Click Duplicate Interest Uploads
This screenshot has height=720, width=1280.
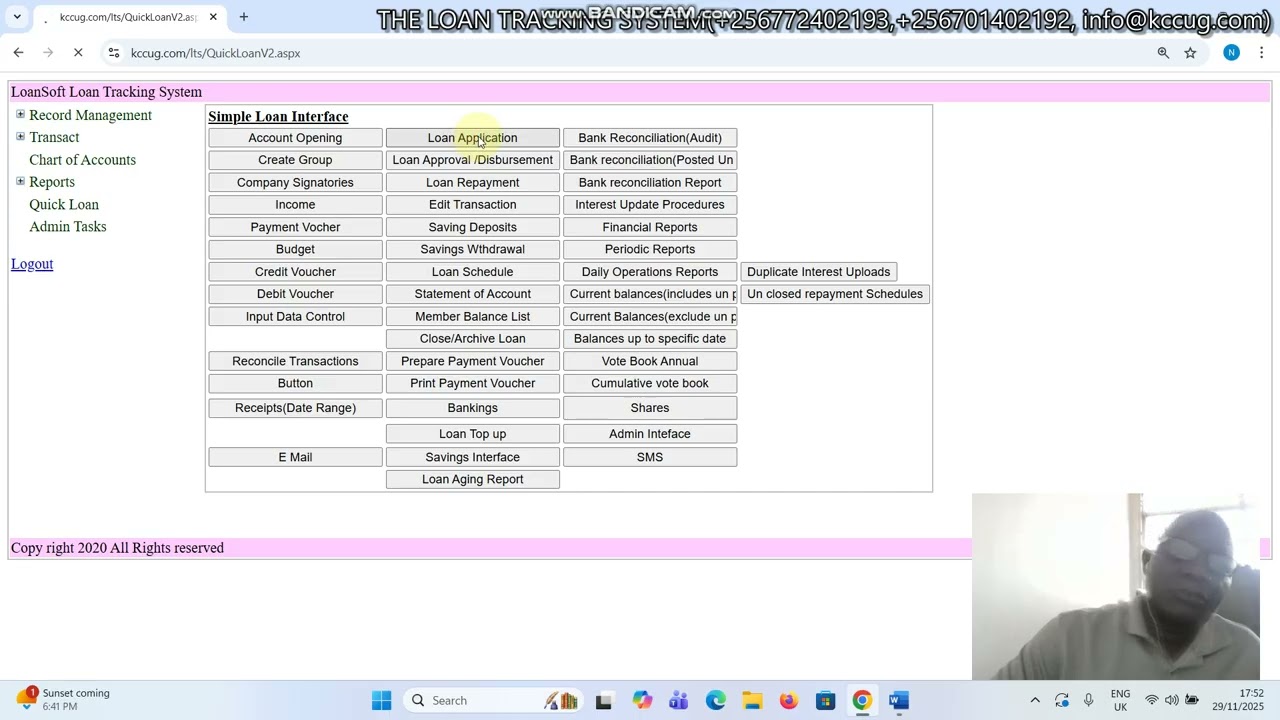818,272
